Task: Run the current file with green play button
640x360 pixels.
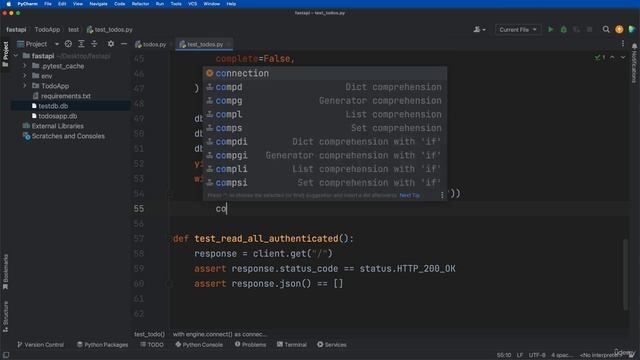Action: pos(551,29)
